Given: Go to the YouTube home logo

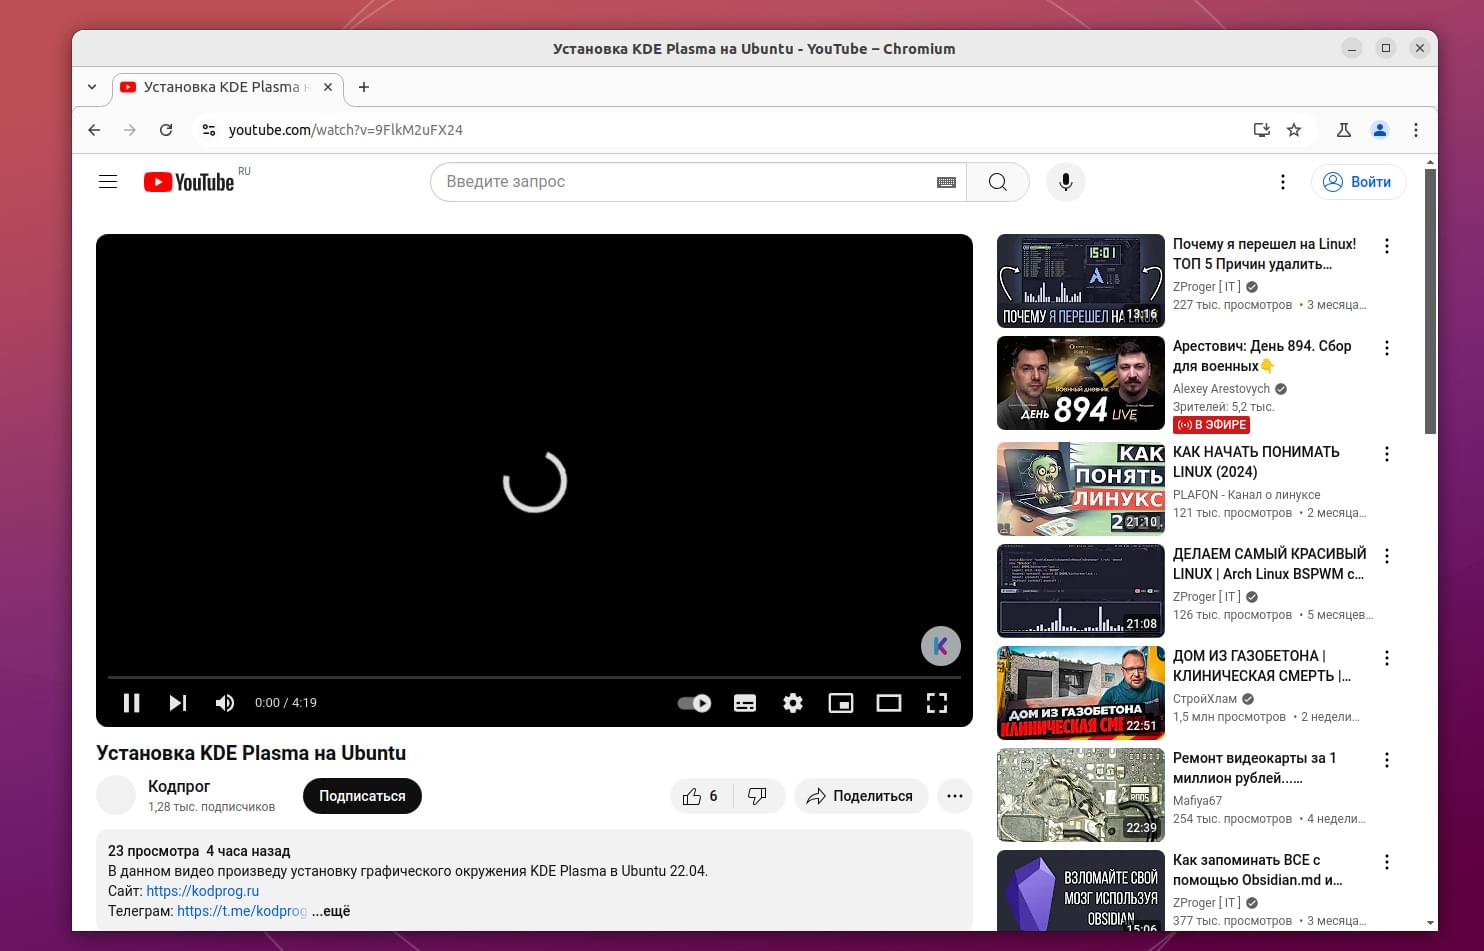Looking at the screenshot, I should 189,182.
